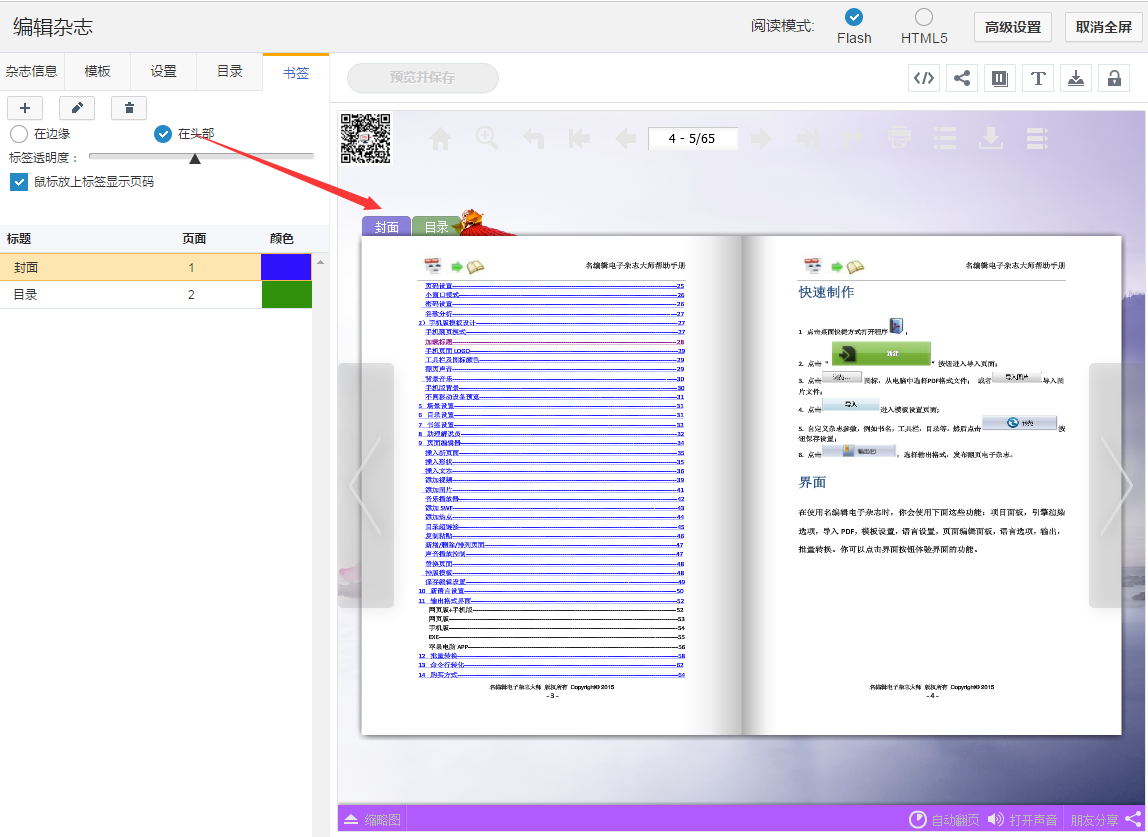Screen dimensions: 1148x837
Task: Edit the selected bookmark with the pencil icon
Action: [x=77, y=108]
